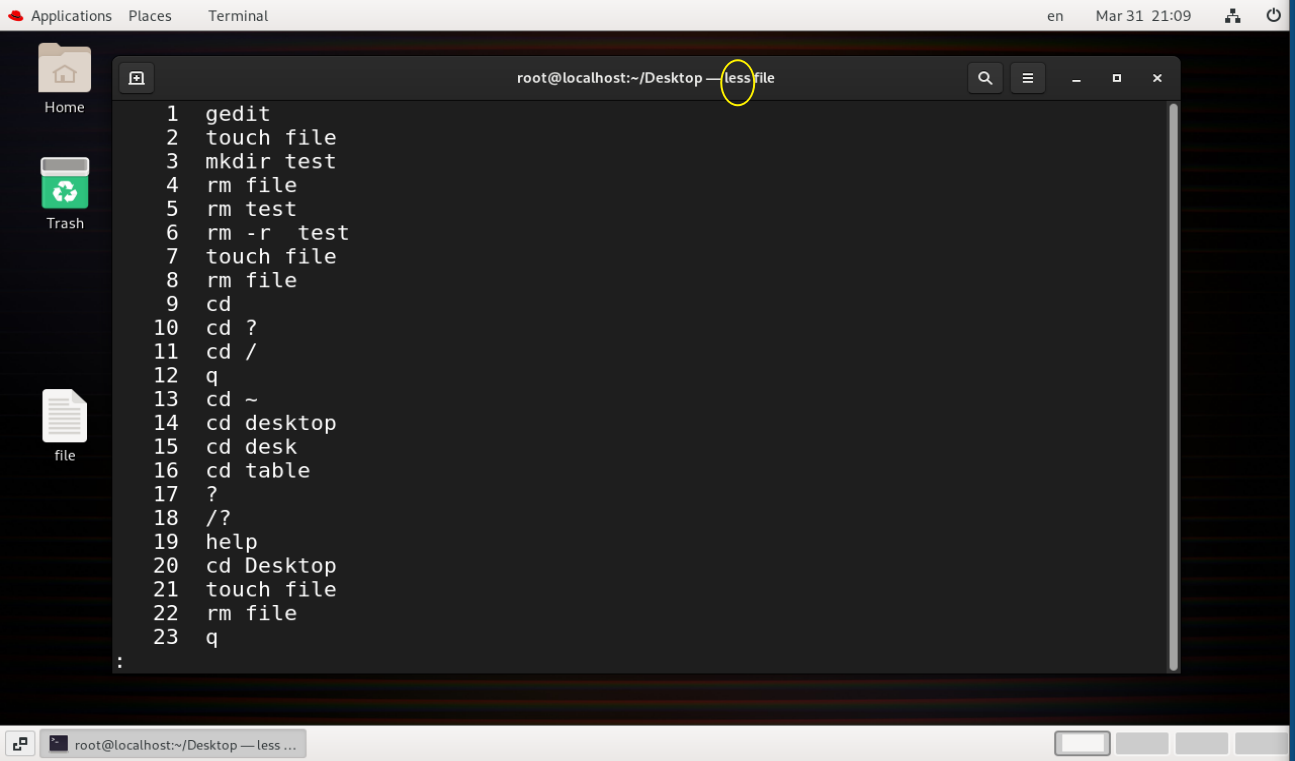Maximize the terminal window
1295x761 pixels.
(1117, 78)
